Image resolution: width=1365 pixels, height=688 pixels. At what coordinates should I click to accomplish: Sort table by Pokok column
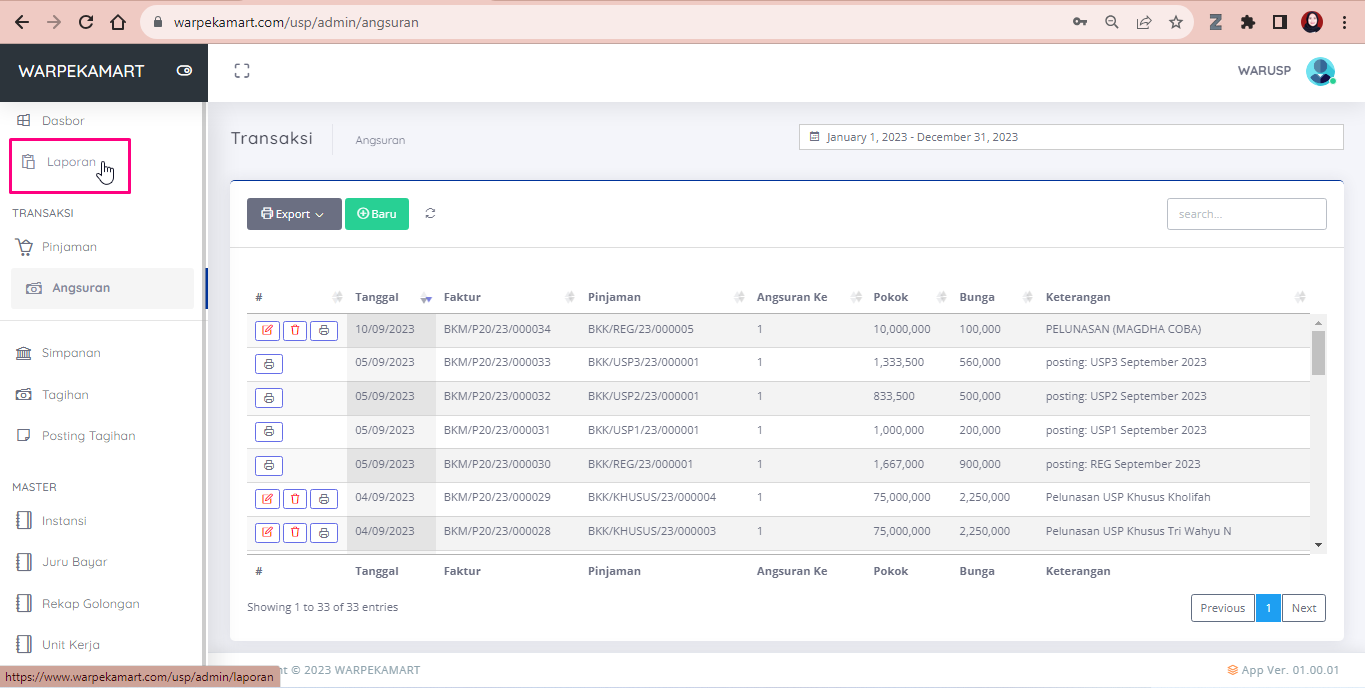908,297
